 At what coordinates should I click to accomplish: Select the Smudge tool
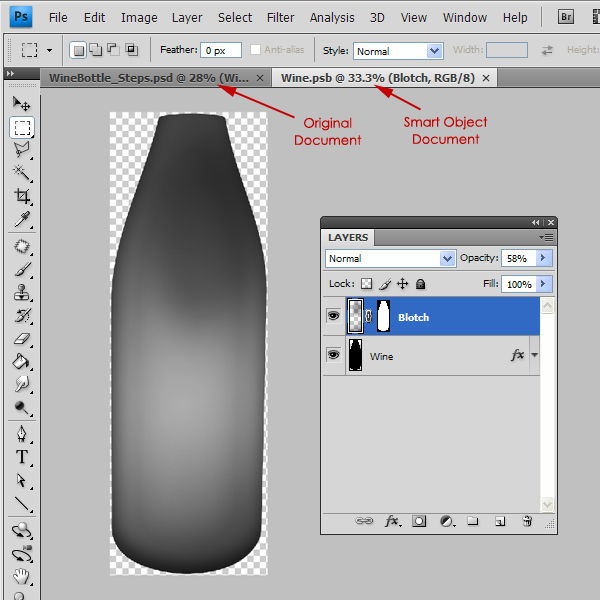coord(21,384)
